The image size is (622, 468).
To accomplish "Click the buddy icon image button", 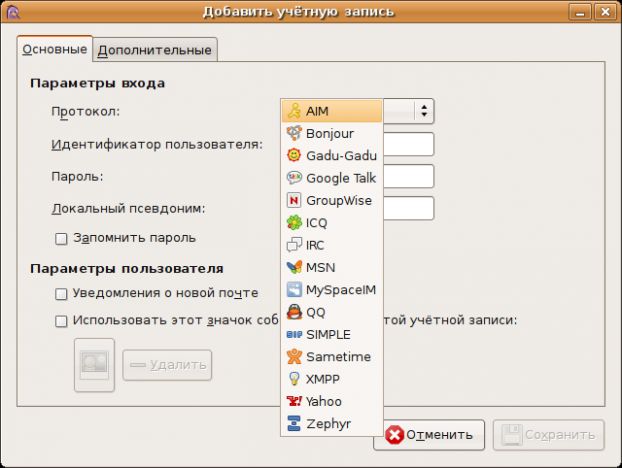I will coord(94,365).
